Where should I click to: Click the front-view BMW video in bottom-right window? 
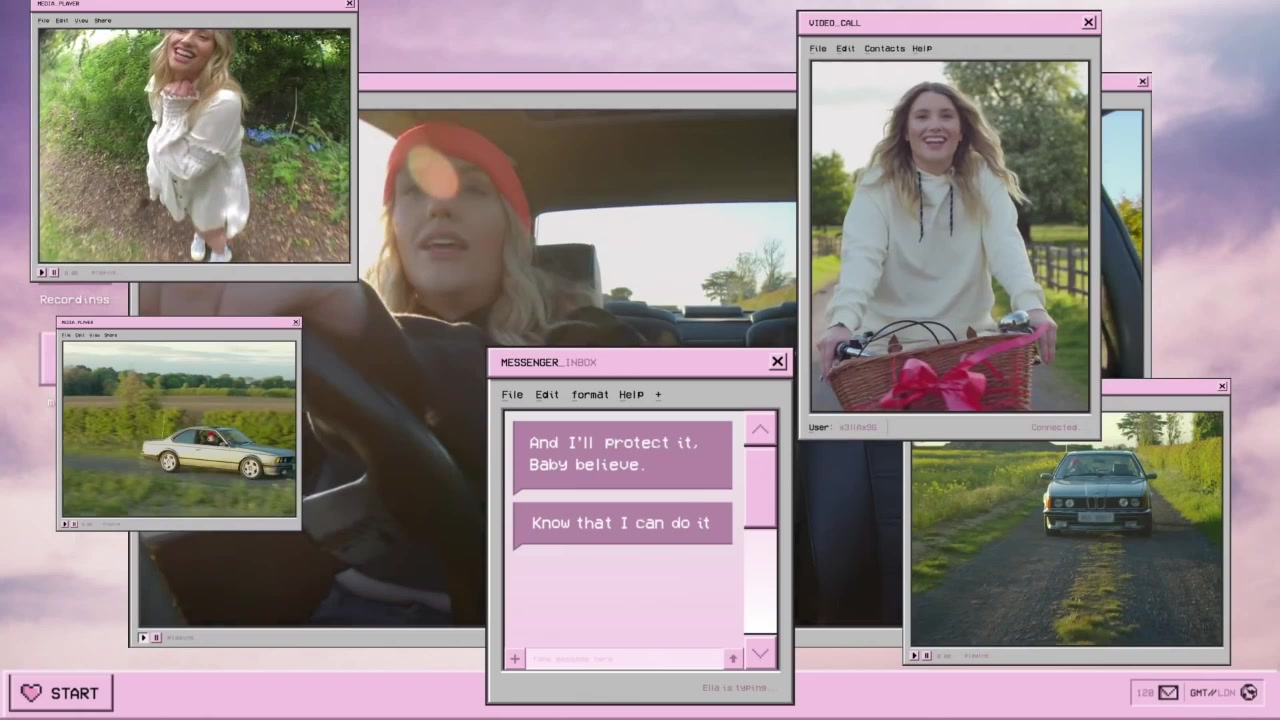pos(1066,529)
